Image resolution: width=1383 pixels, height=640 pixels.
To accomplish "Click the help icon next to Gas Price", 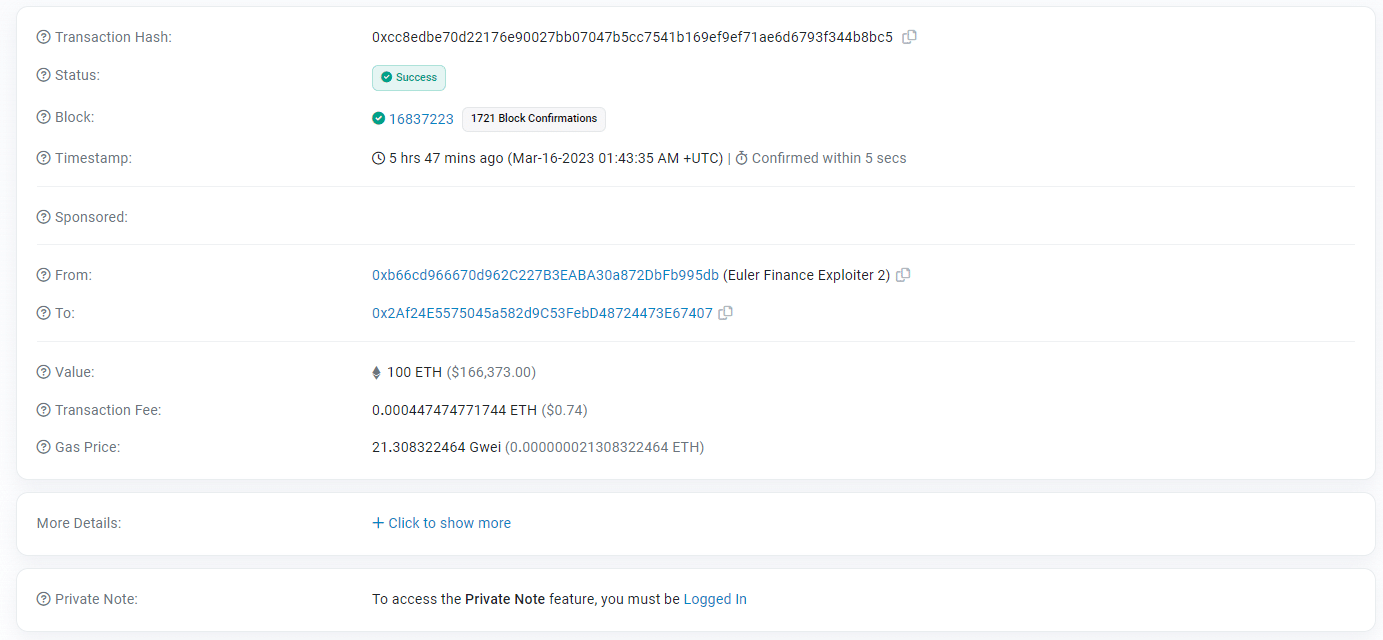I will point(41,446).
